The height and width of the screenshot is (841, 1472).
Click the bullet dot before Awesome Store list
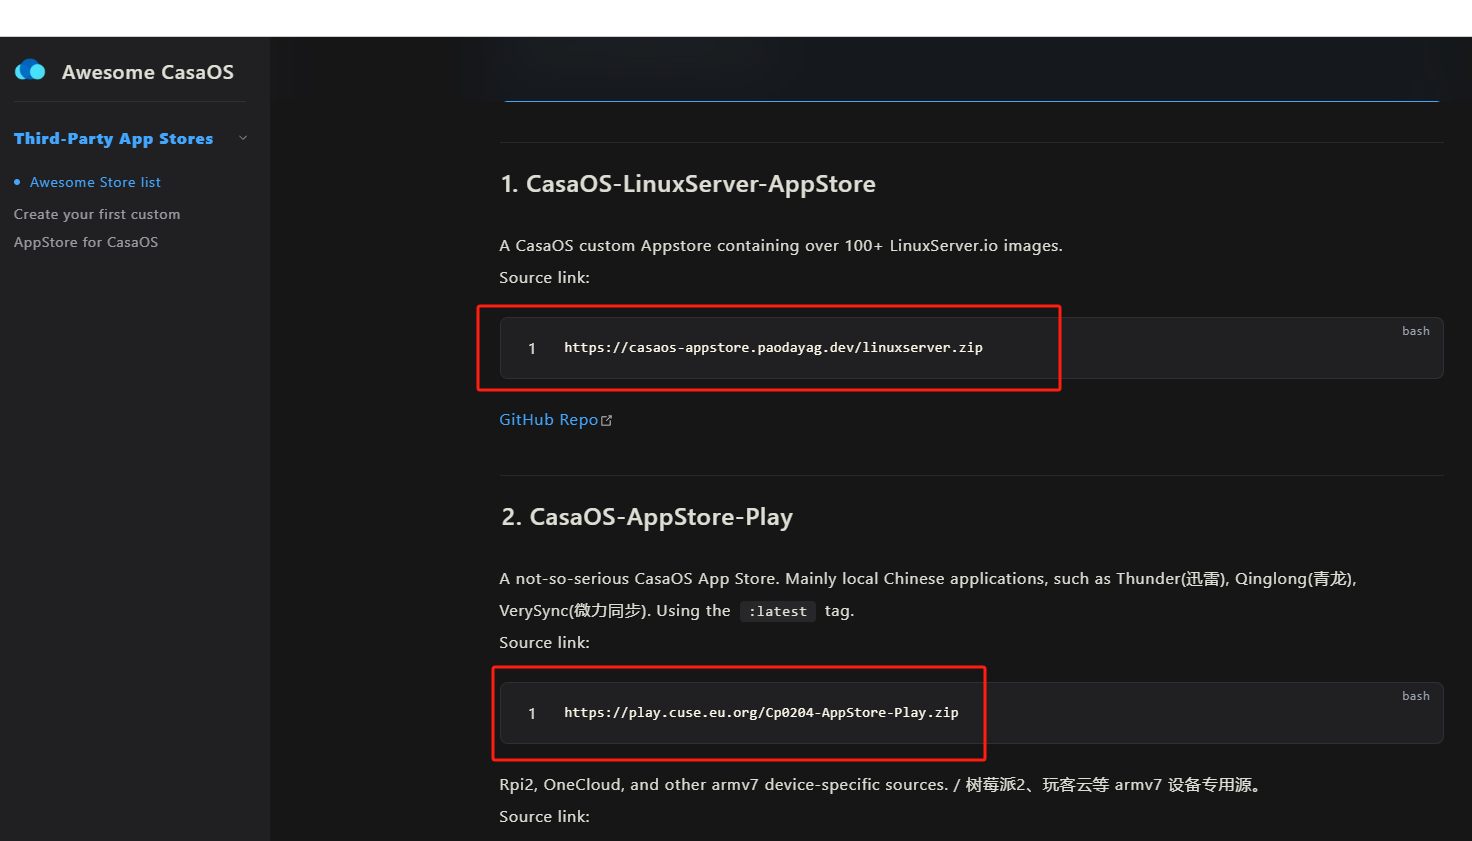(x=17, y=182)
